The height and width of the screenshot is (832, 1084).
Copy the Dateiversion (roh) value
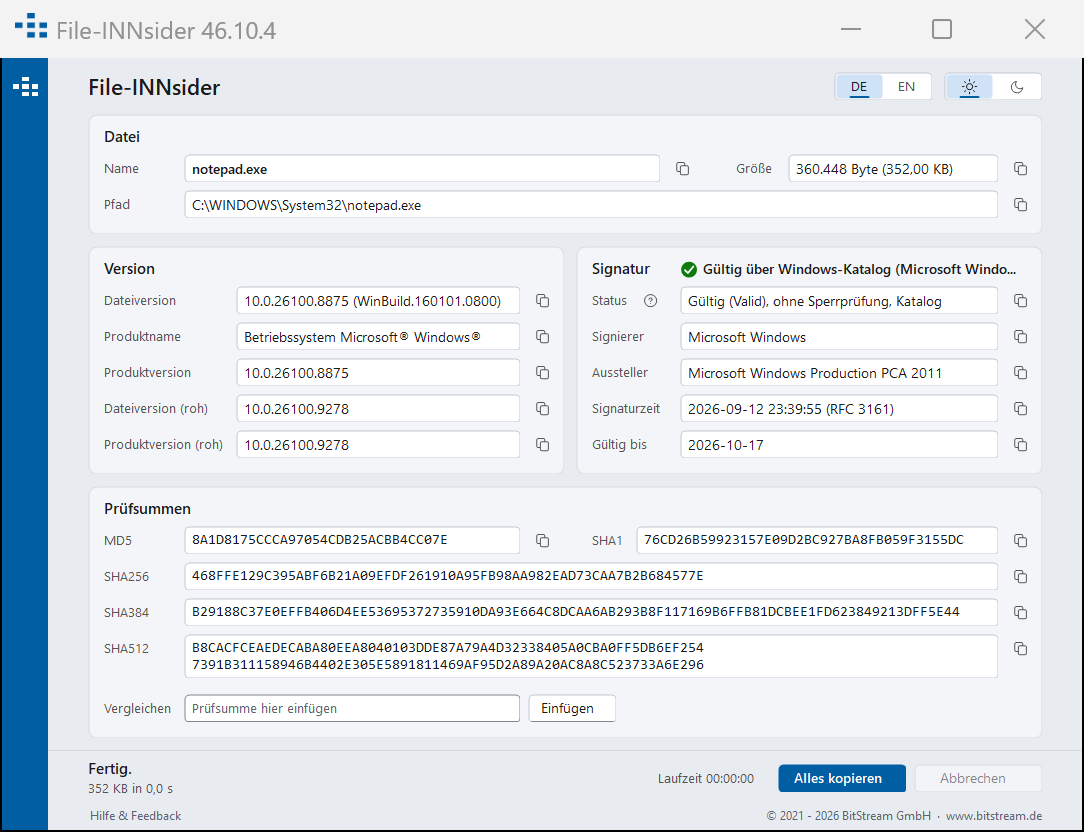(543, 409)
